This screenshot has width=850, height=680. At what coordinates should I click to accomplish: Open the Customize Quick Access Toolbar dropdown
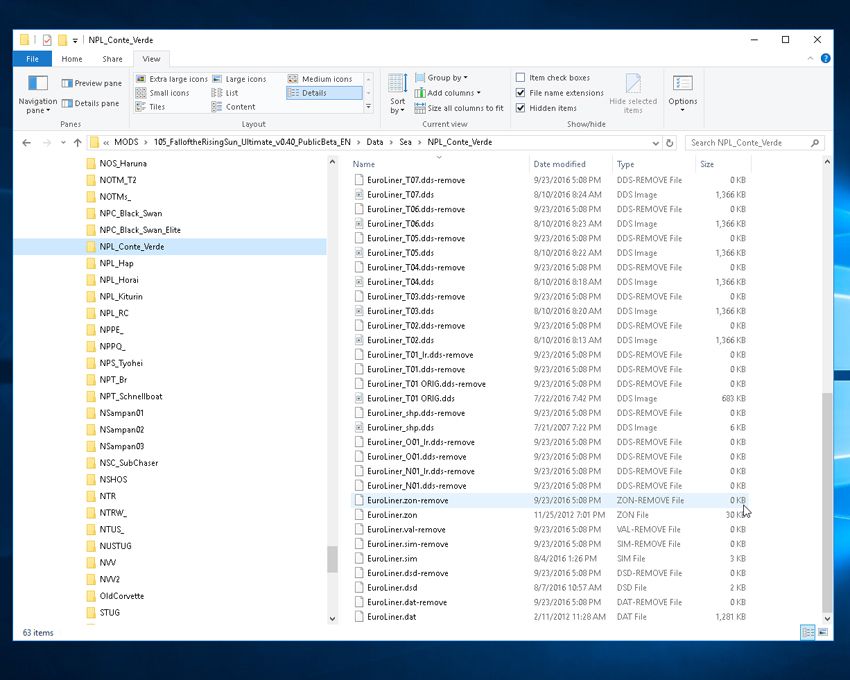pyautogui.click(x=75, y=40)
